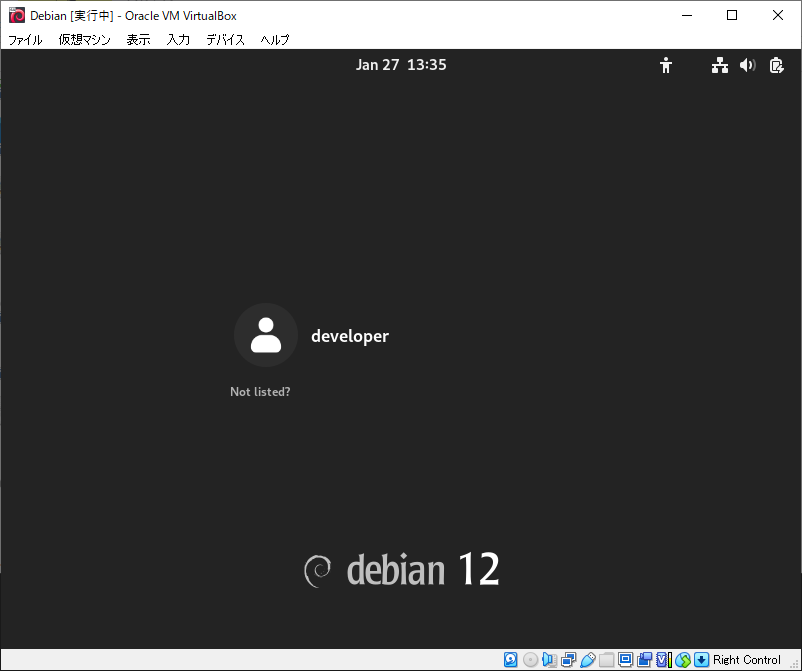Open the GNOME accessibility menu

pos(665,65)
